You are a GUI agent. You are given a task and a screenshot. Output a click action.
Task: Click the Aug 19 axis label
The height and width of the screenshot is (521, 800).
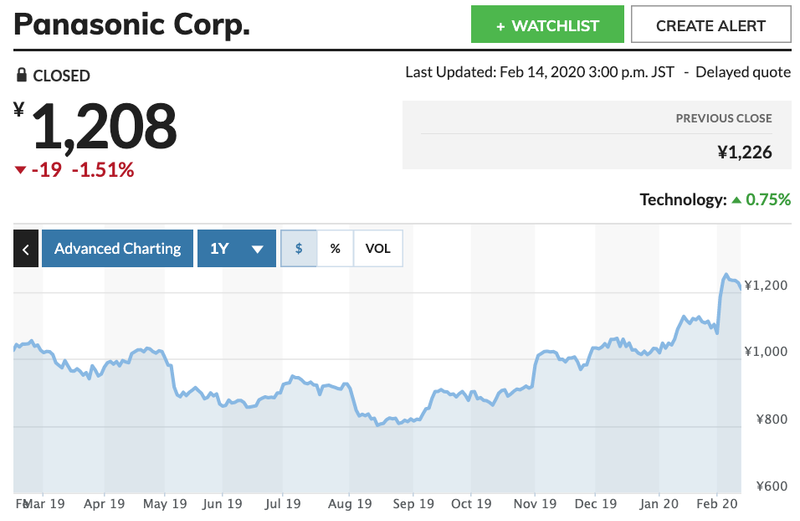tap(349, 504)
